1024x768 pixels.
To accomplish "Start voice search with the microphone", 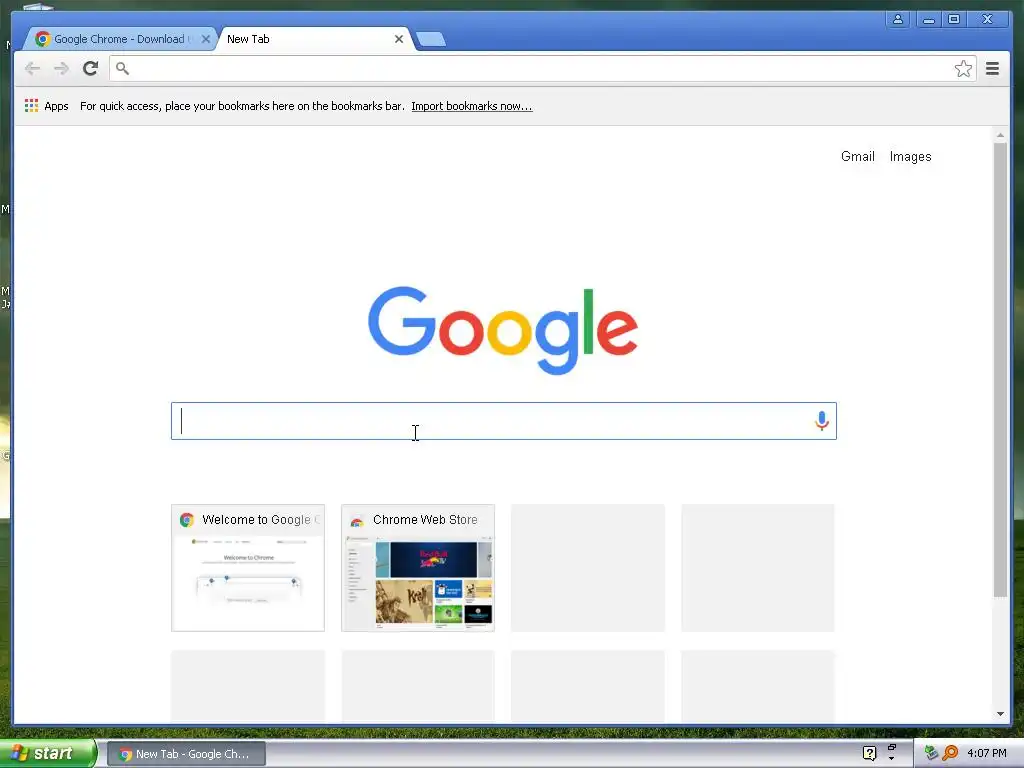I will click(822, 421).
